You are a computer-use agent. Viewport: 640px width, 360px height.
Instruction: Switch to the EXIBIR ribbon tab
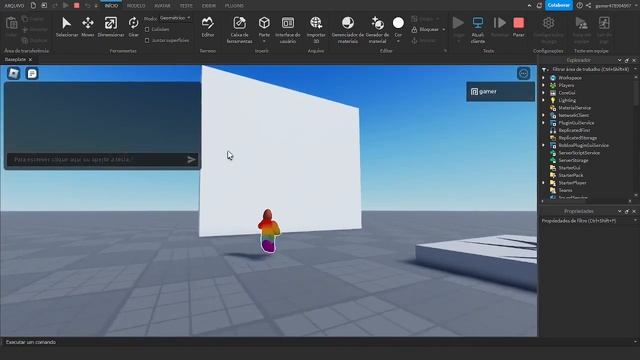[x=209, y=6]
